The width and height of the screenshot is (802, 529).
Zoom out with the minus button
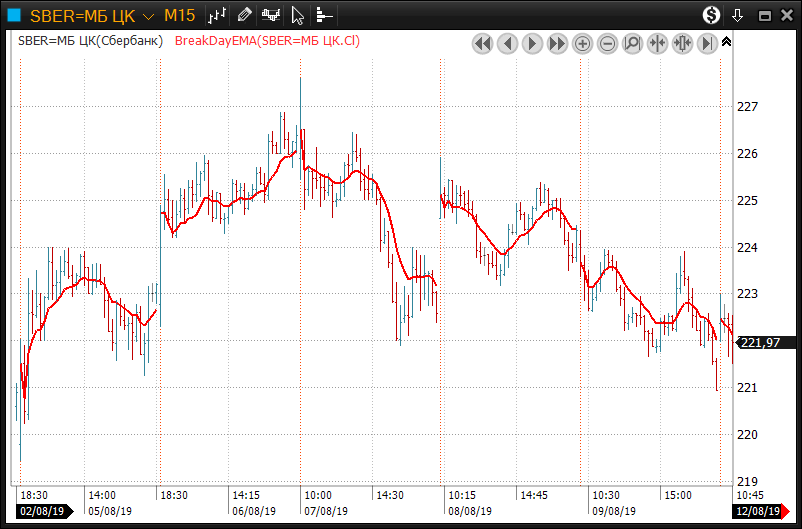coord(608,44)
